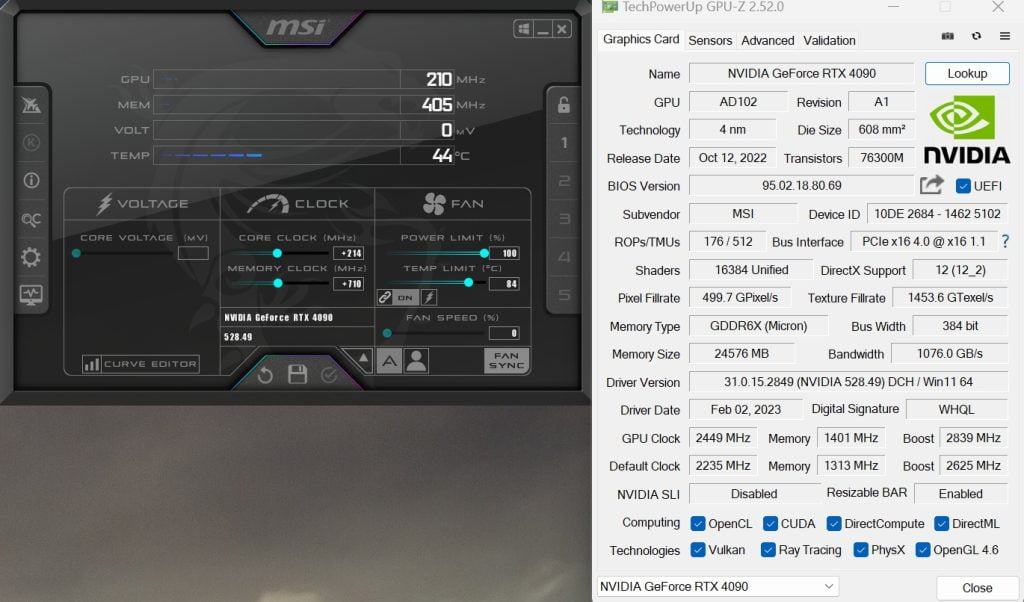Toggle the power and temp limit link icon
The image size is (1024, 602).
[385, 298]
